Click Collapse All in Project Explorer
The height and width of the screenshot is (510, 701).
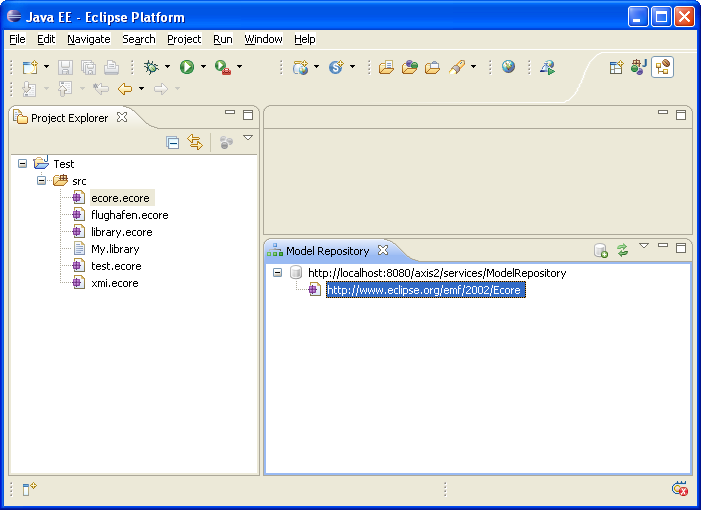coord(173,142)
